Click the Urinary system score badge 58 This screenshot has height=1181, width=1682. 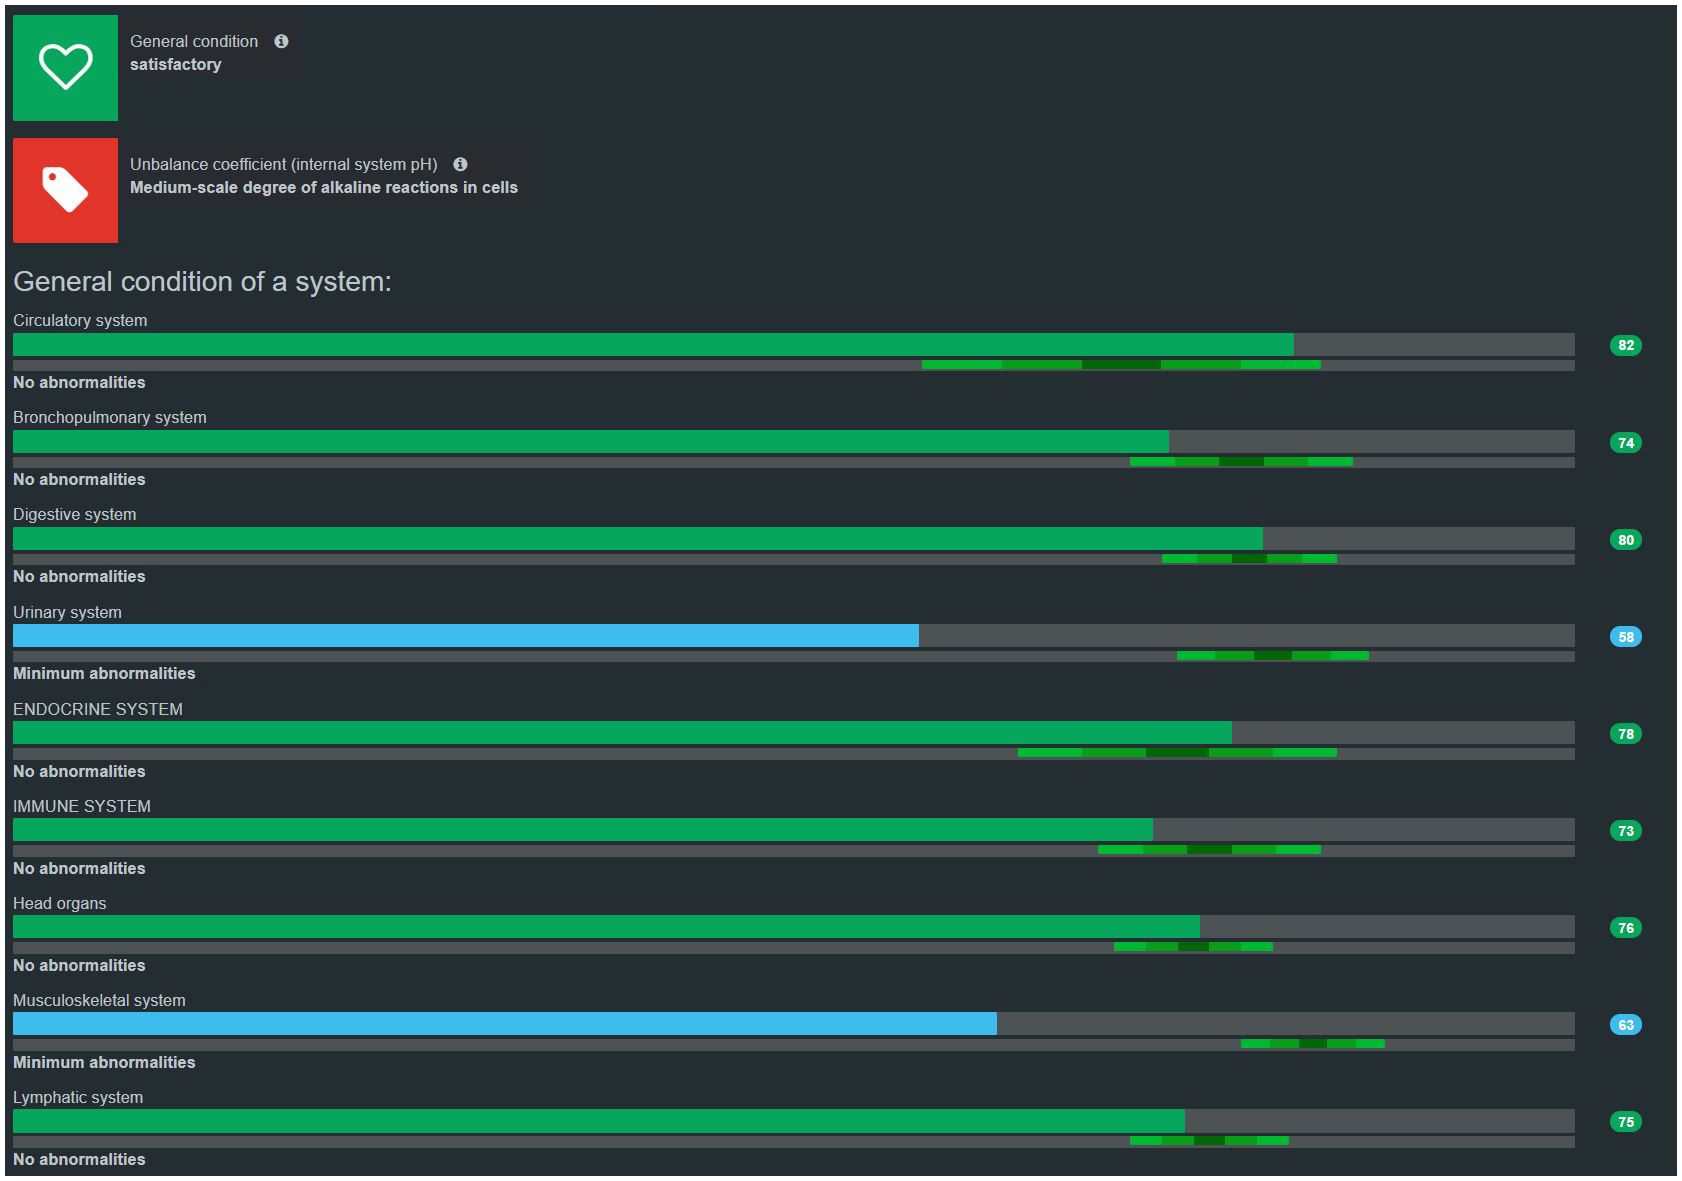point(1625,637)
